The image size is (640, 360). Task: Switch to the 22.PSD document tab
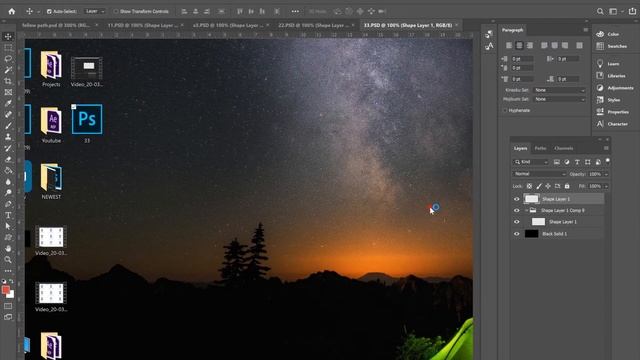click(313, 25)
